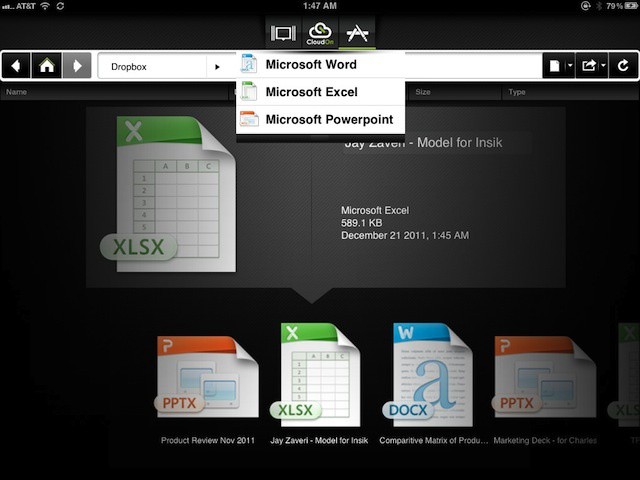Viewport: 640px width, 480px height.
Task: Tap the back navigation arrow
Action: (16, 67)
